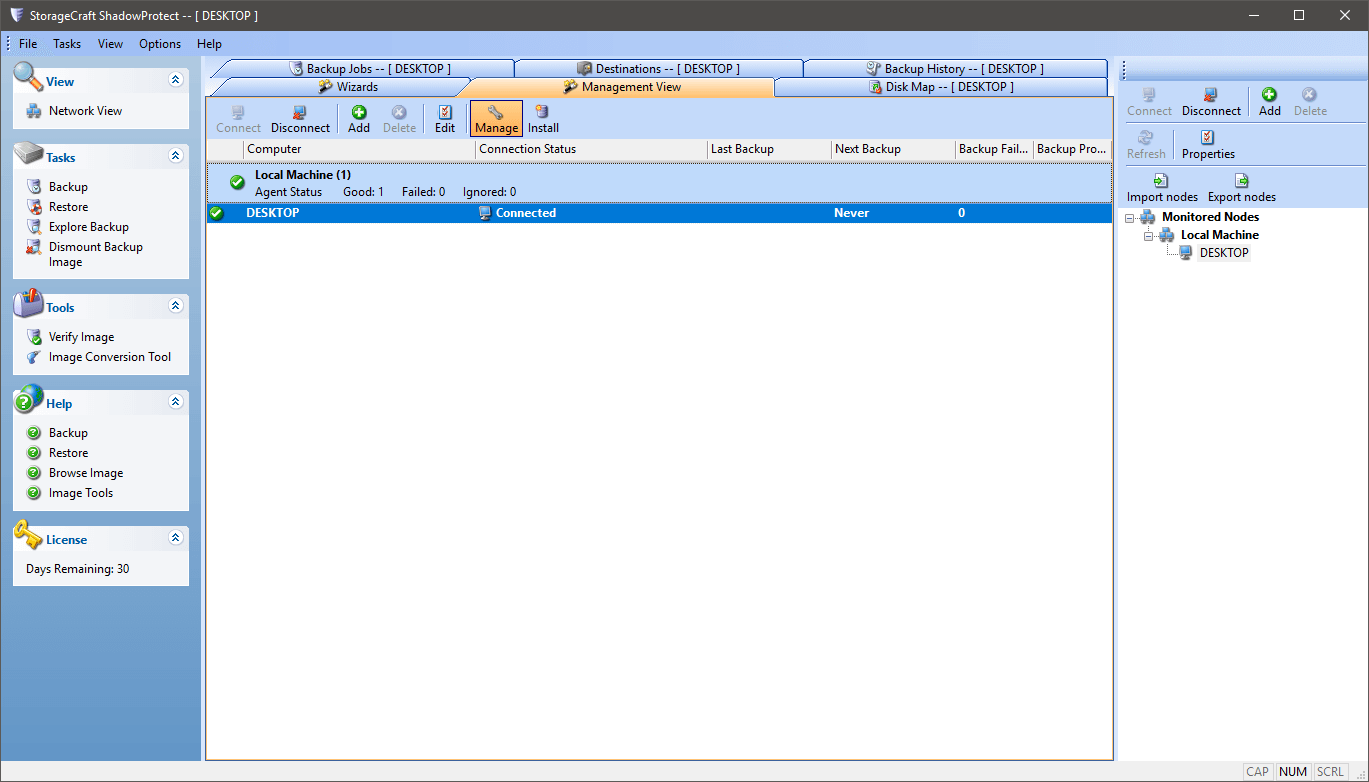The width and height of the screenshot is (1369, 782).
Task: Open the Tasks menu
Action: [x=67, y=44]
